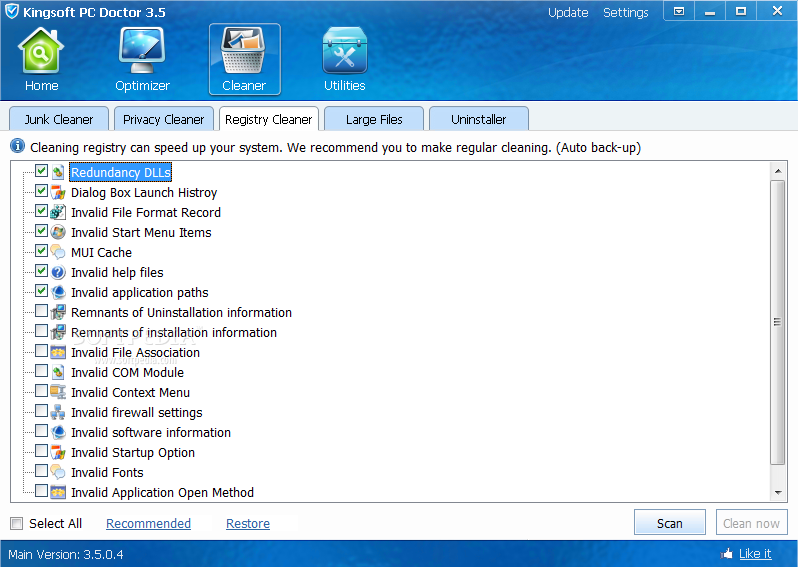Open the Update menu item
Image resolution: width=798 pixels, height=567 pixels.
click(x=568, y=12)
